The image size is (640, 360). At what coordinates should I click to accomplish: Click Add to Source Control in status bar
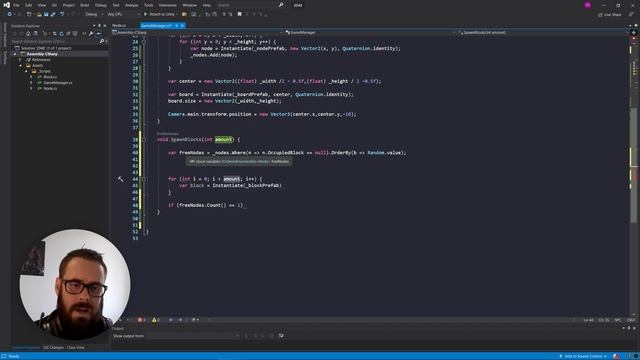(583, 356)
